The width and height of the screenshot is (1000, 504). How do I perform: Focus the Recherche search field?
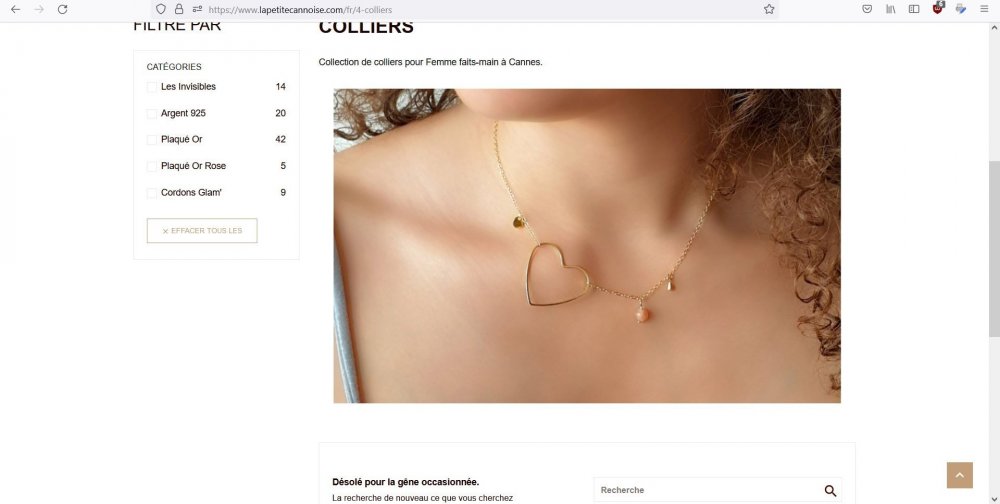(708, 490)
